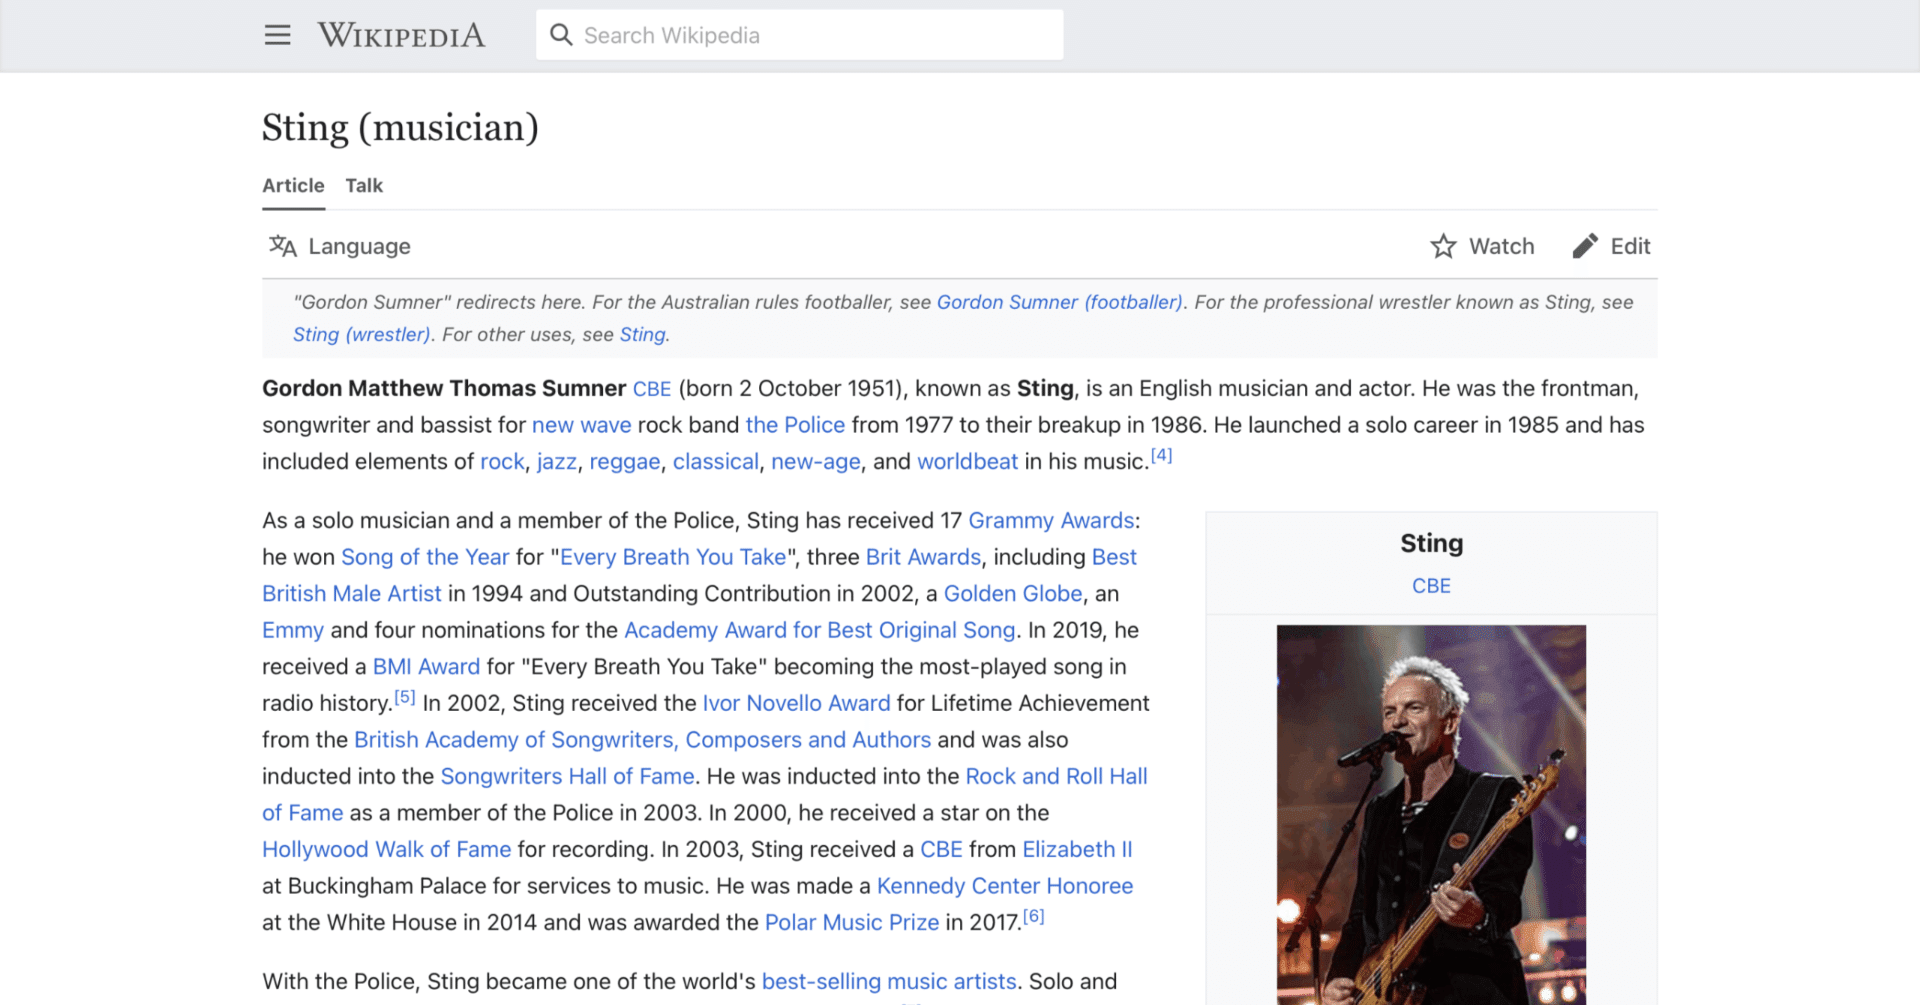Image resolution: width=1920 pixels, height=1005 pixels.
Task: Open the Ivor Novello Award link
Action: (x=796, y=703)
